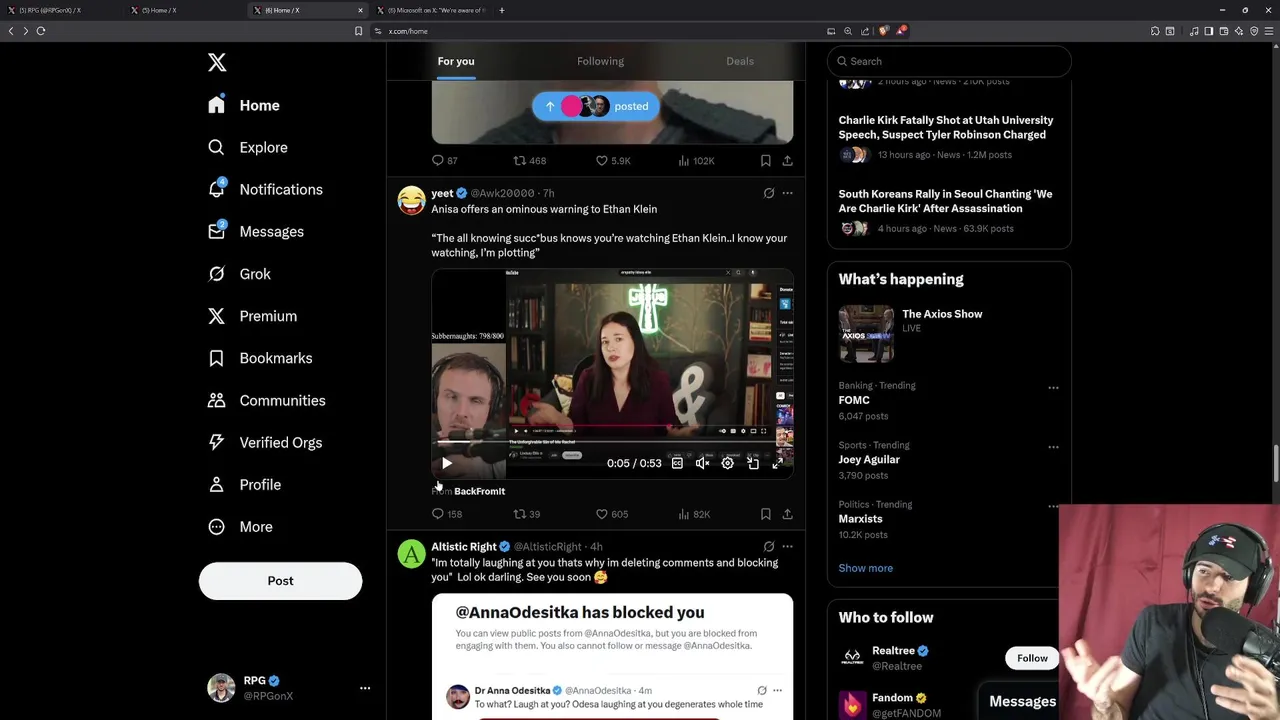This screenshot has width=1280, height=720.
Task: Seek along the video progress bar
Action: [612, 443]
